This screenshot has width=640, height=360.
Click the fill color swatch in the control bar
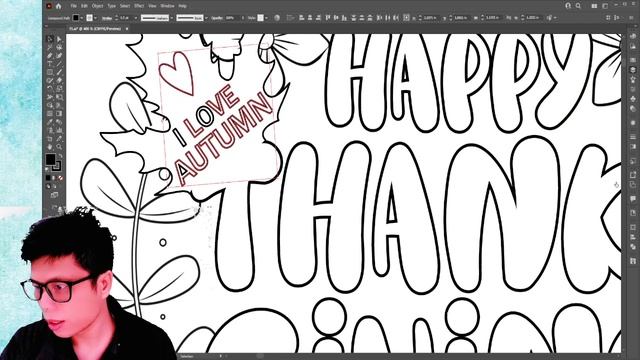point(76,18)
